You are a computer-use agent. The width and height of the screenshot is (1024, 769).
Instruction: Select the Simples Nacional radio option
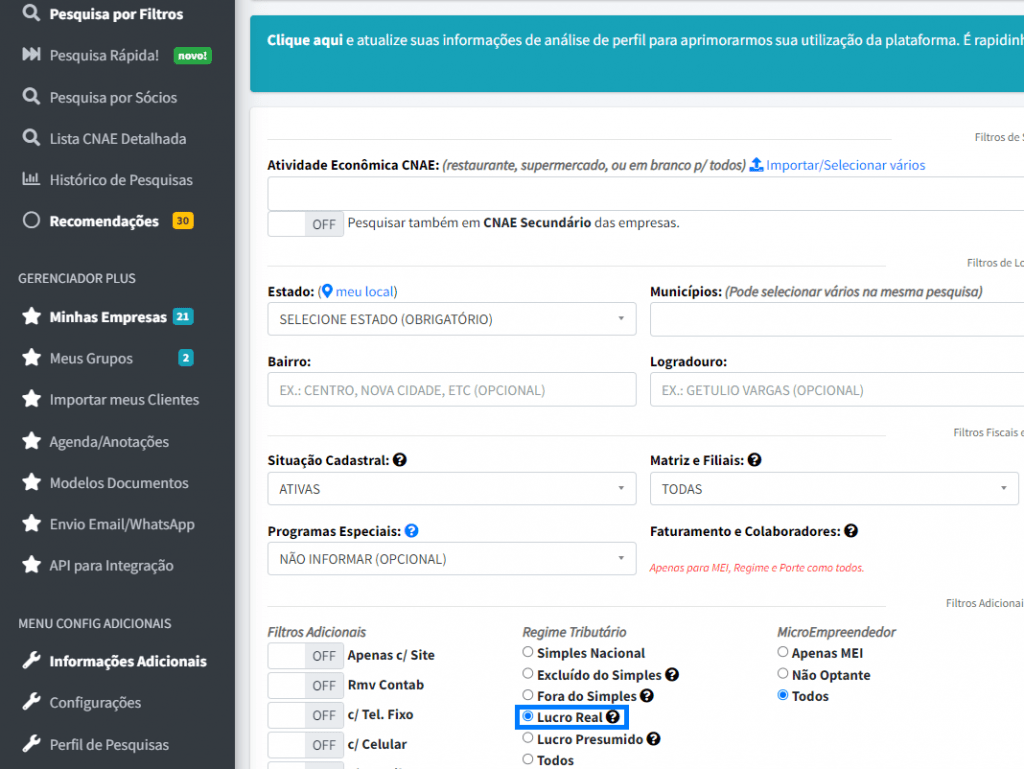(528, 652)
